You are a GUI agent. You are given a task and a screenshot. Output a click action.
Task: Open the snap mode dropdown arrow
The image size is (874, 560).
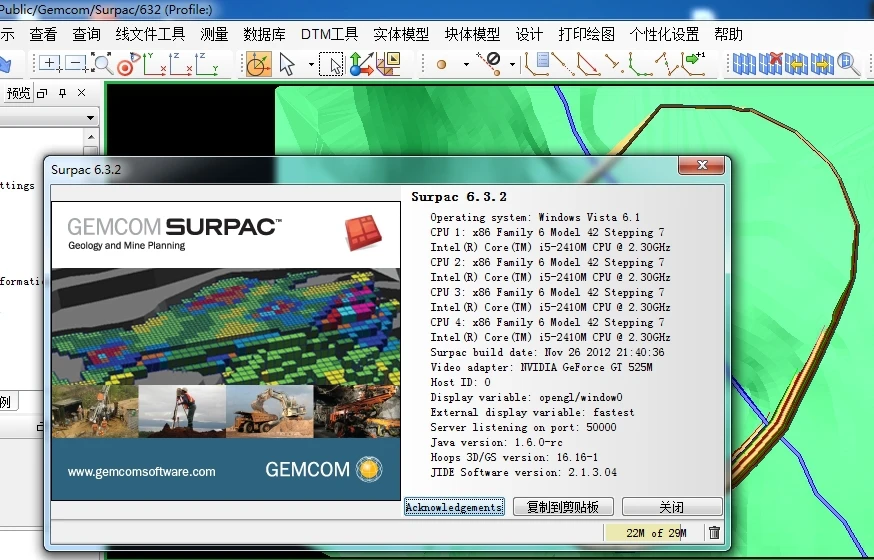pos(512,65)
